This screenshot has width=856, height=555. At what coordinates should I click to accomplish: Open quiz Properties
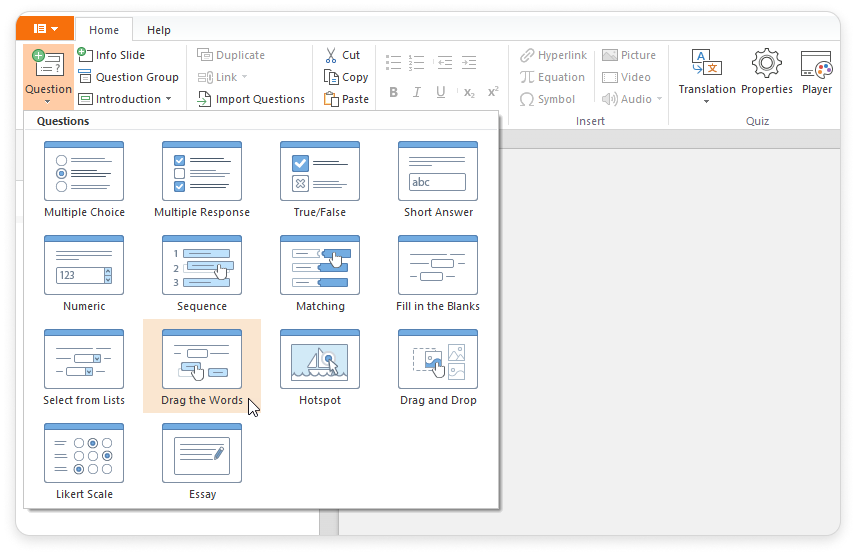766,73
